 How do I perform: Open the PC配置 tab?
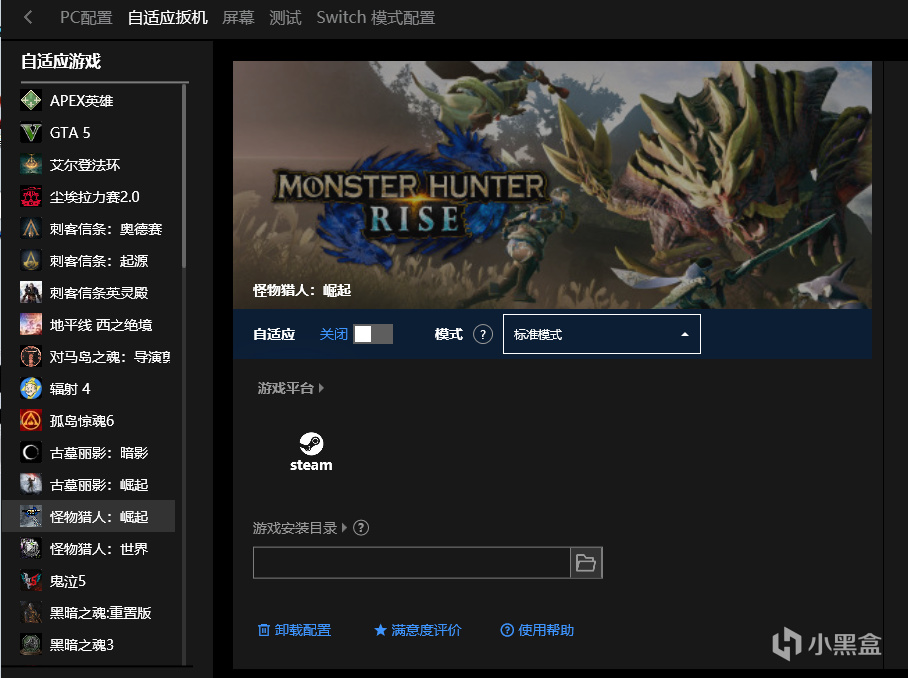point(86,17)
